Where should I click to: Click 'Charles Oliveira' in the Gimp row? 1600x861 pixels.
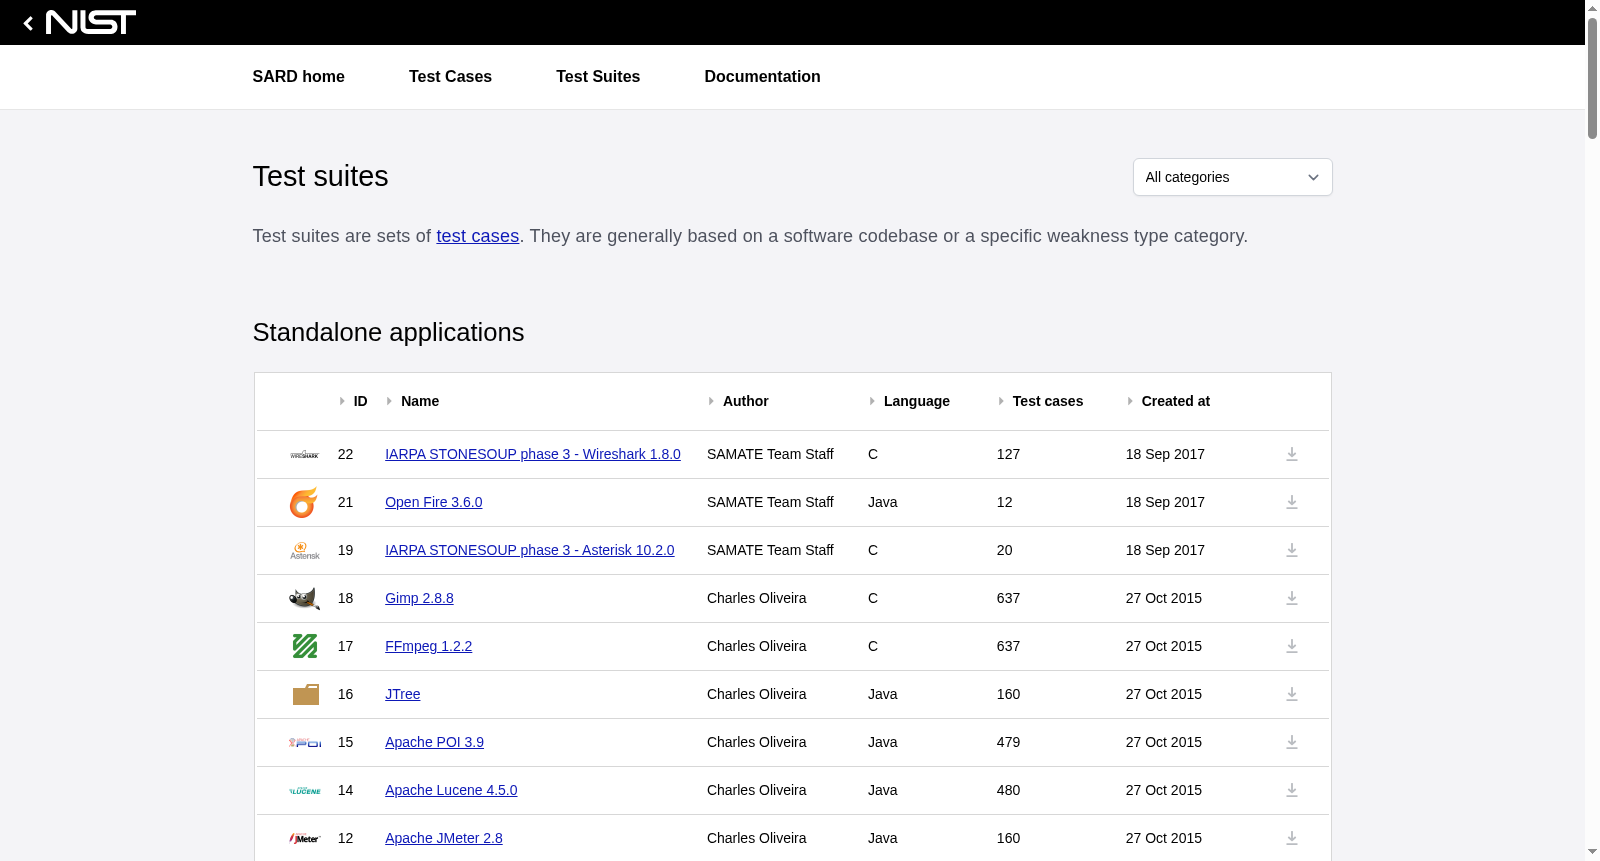coord(756,598)
